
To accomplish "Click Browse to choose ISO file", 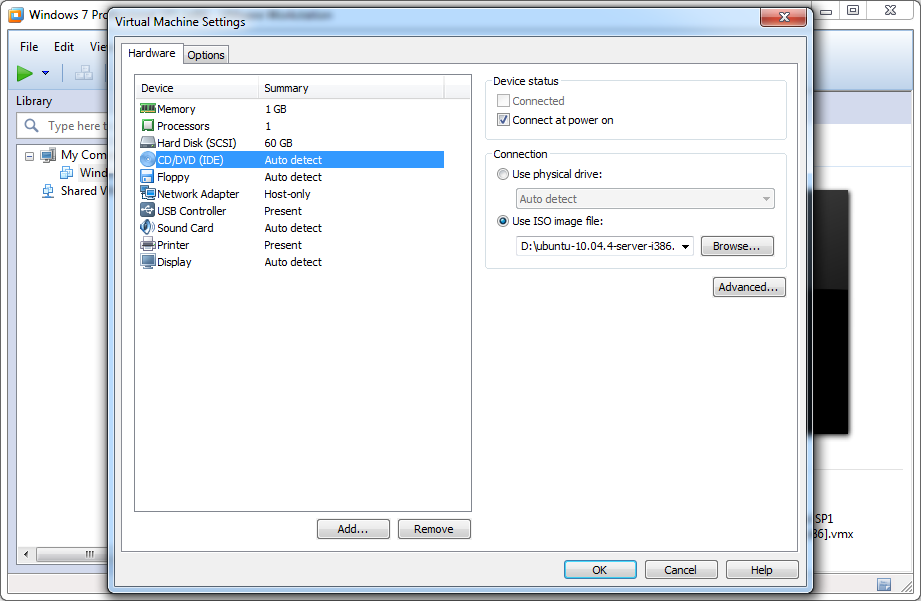I will point(737,246).
